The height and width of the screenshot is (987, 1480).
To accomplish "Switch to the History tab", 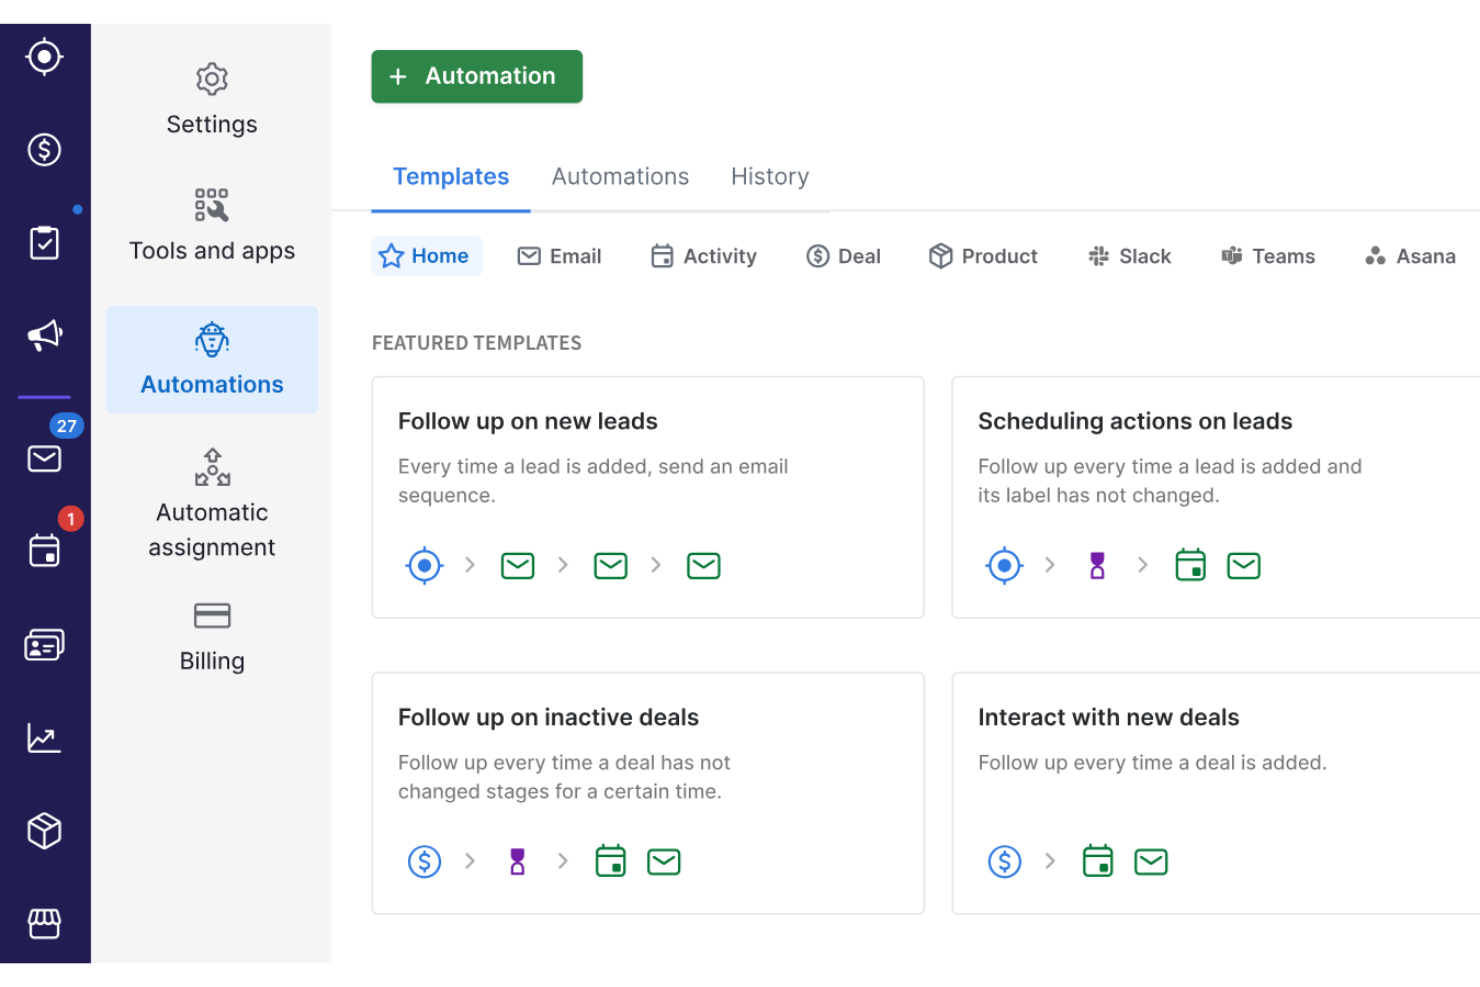I will [770, 177].
